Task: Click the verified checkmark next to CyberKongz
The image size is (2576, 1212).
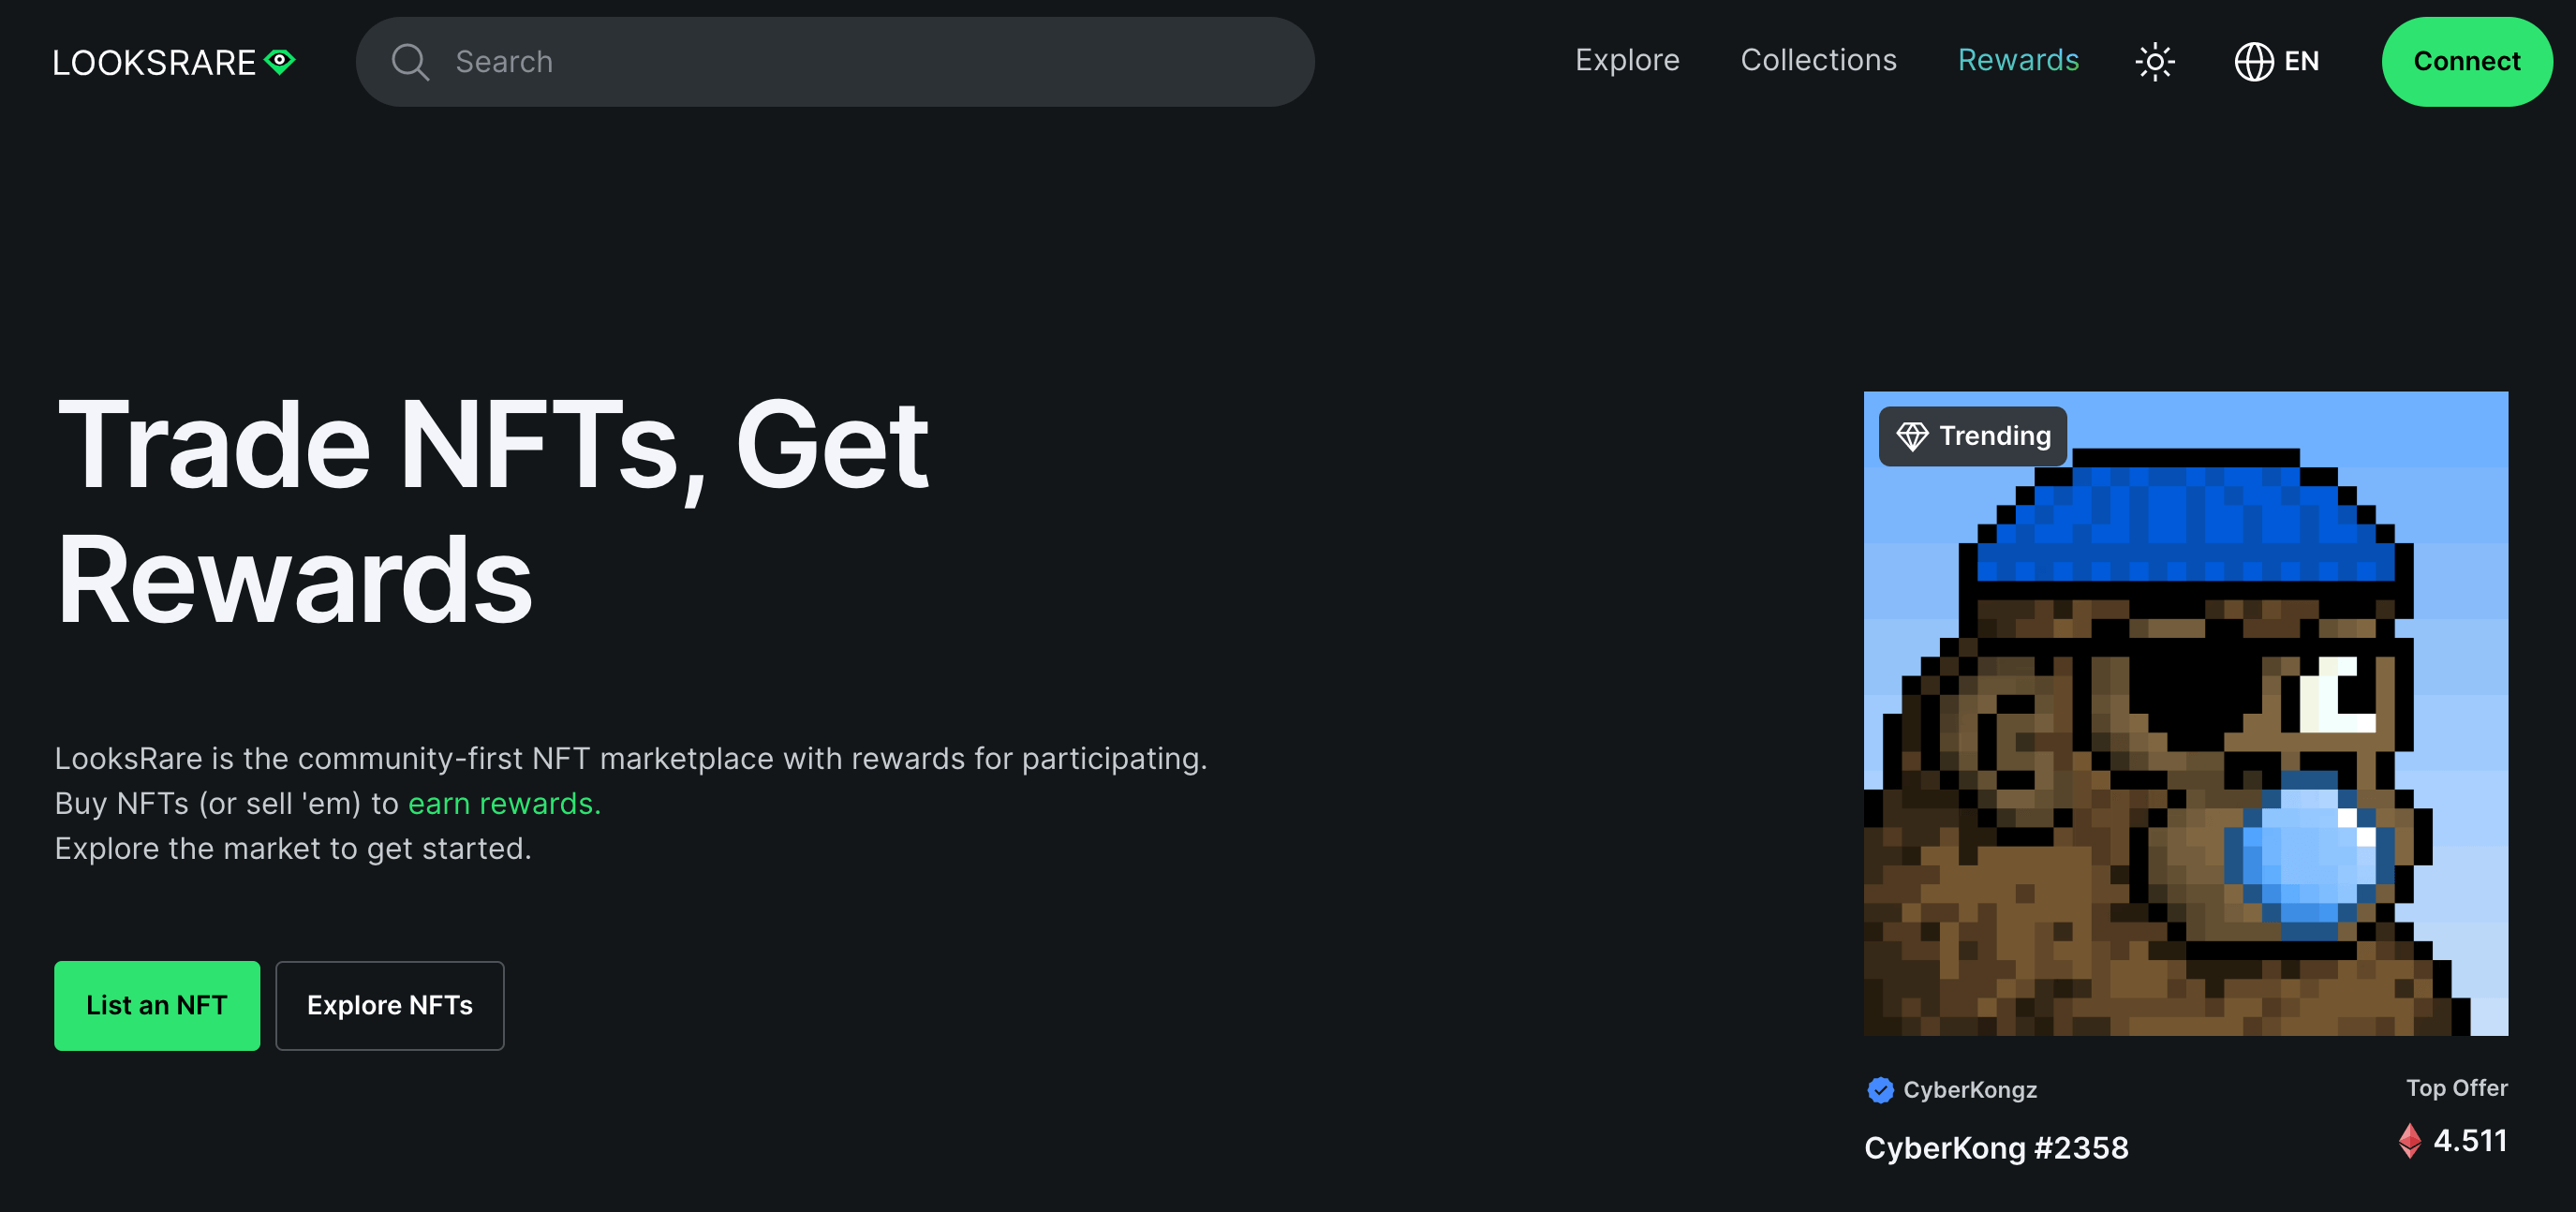Action: pyautogui.click(x=1880, y=1090)
